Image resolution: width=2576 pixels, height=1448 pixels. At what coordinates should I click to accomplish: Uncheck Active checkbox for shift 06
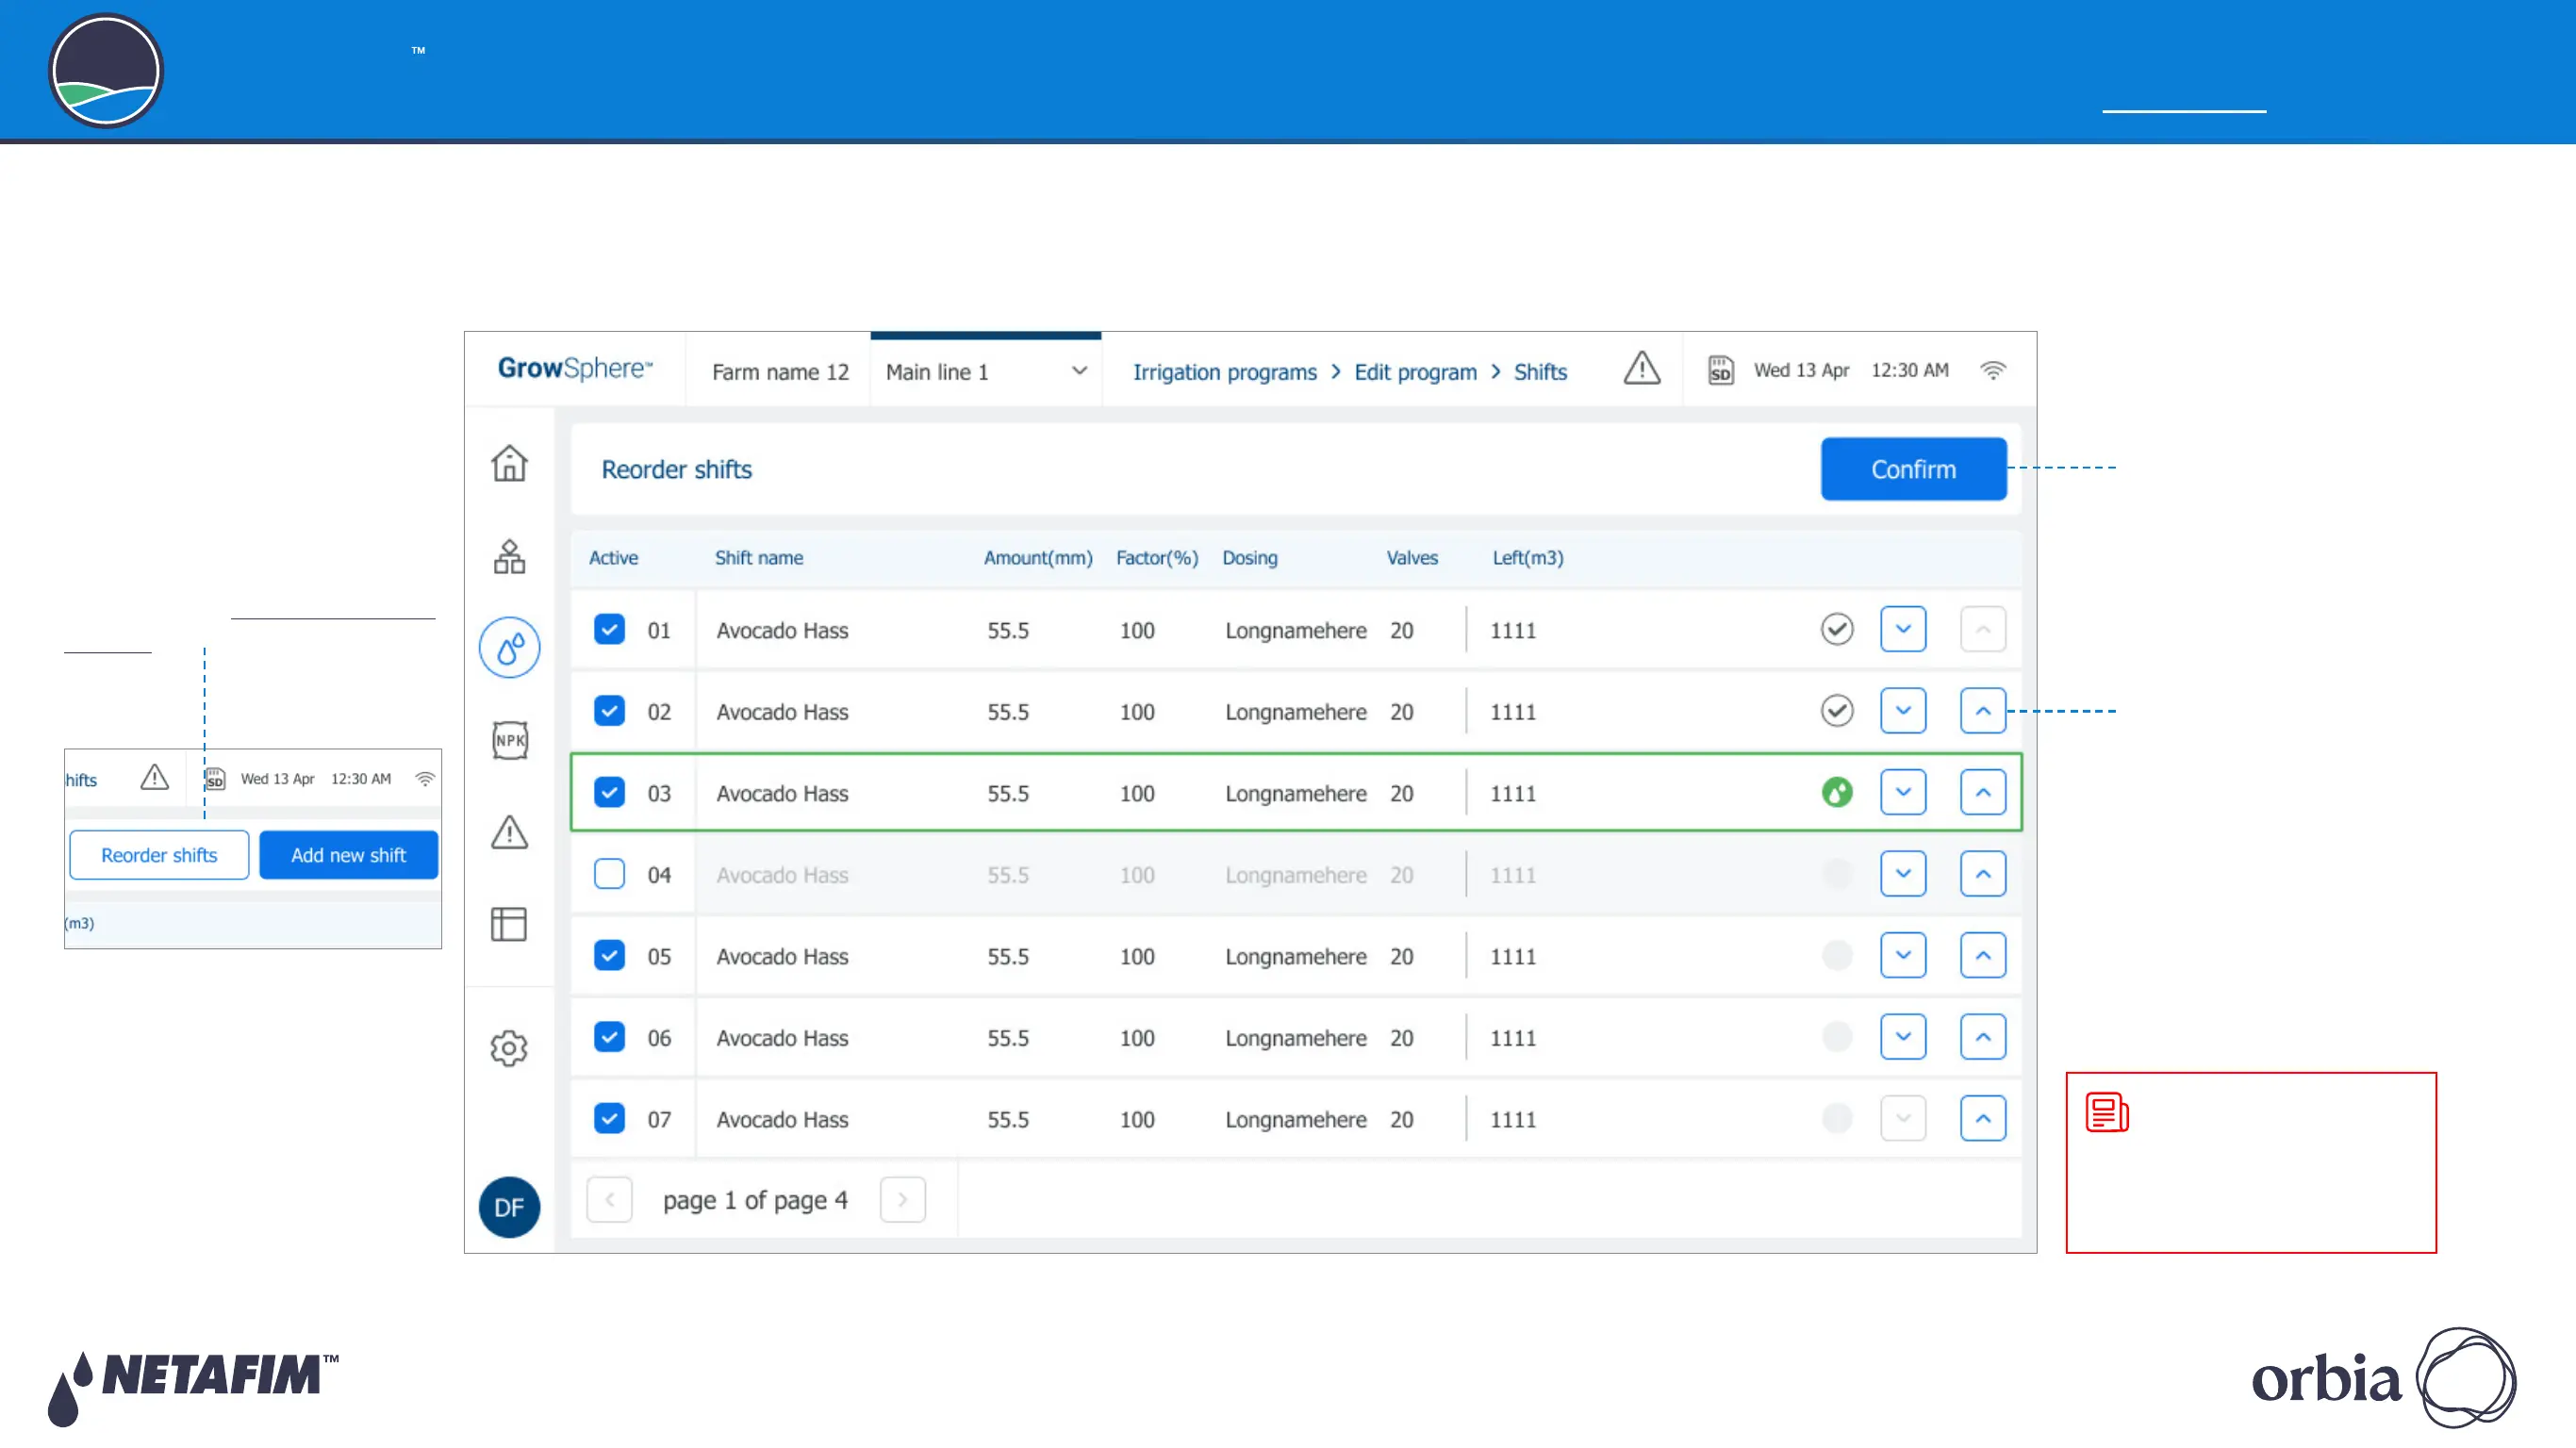609,1037
